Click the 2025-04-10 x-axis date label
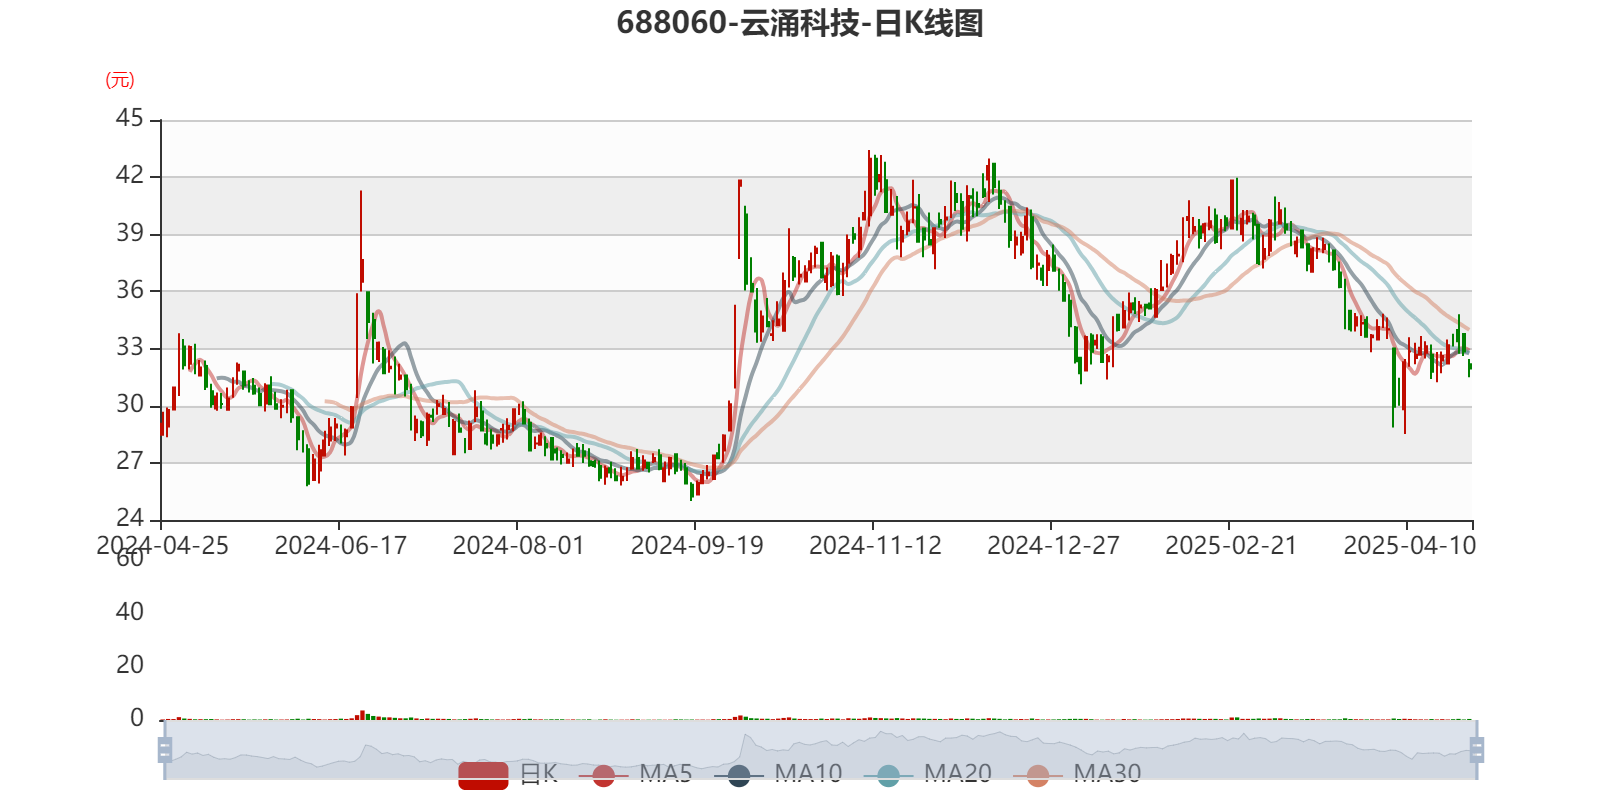Screen dimensions: 1600x800 click(x=1409, y=546)
